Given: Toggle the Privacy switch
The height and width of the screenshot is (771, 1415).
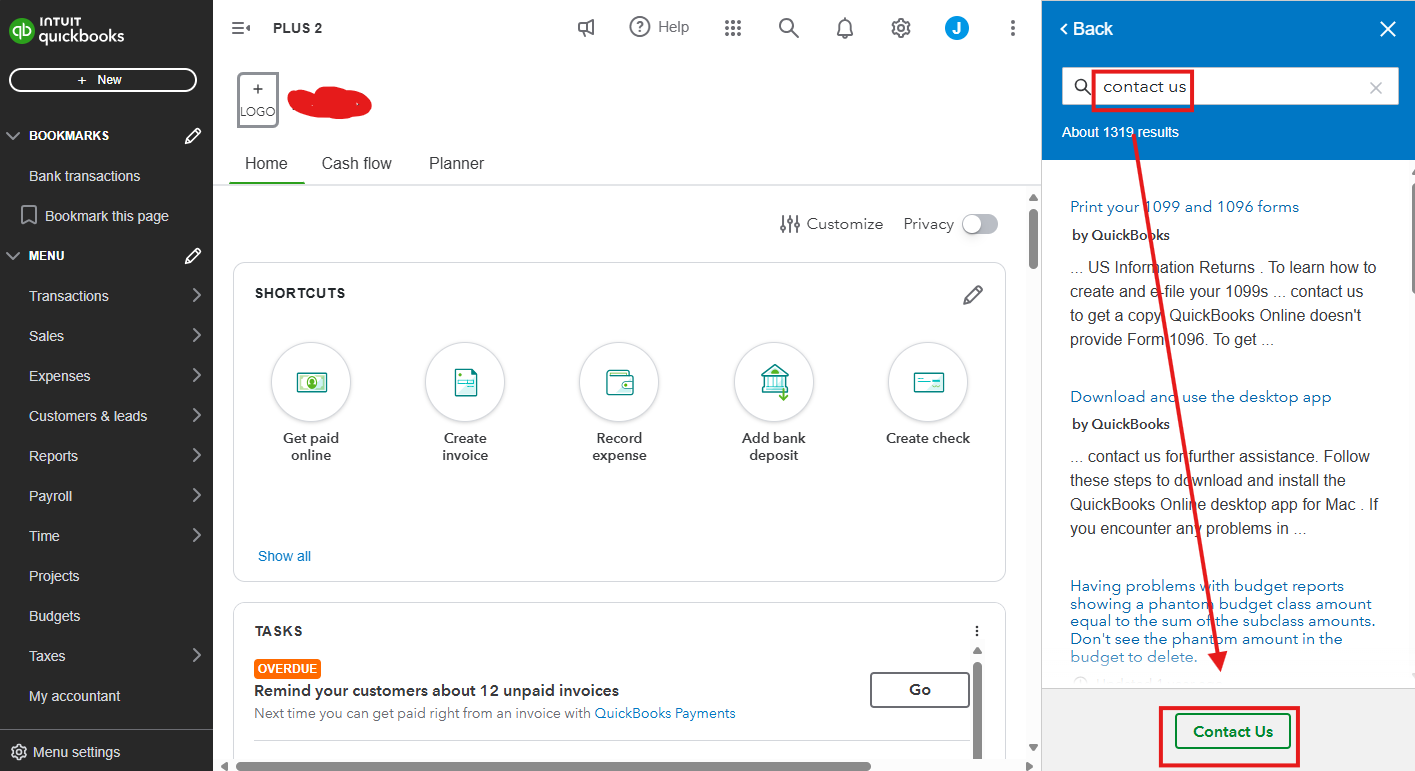Looking at the screenshot, I should click(980, 224).
